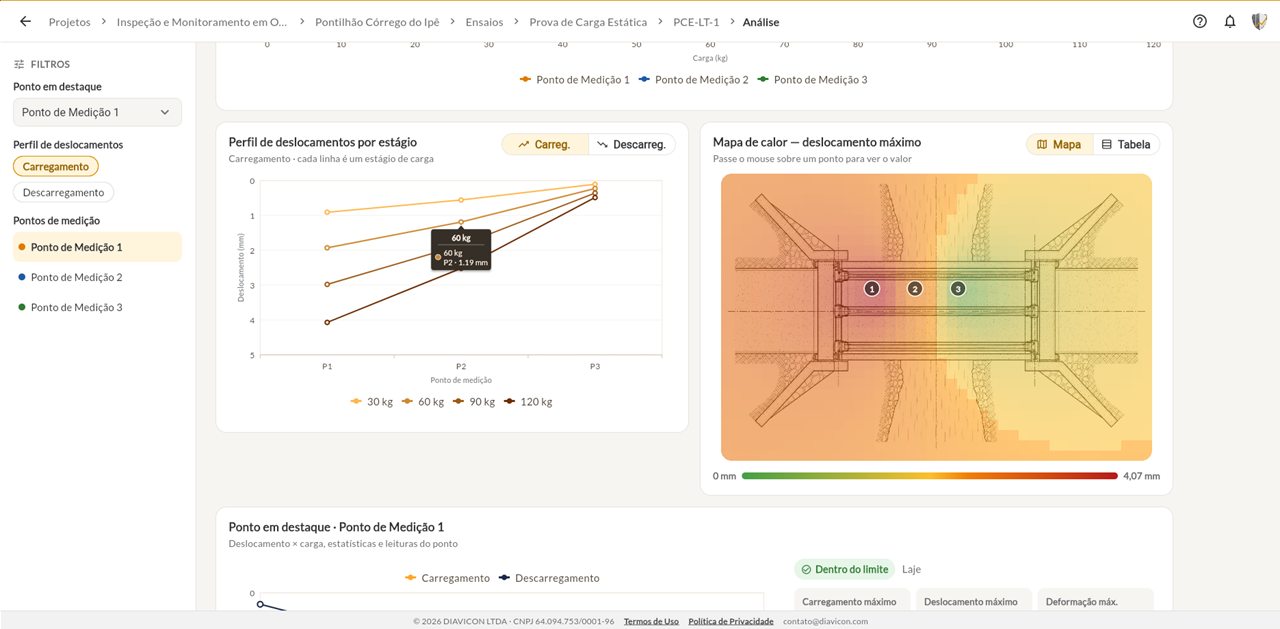1280x629 pixels.
Task: Click heat map point marker 1
Action: pos(872,289)
